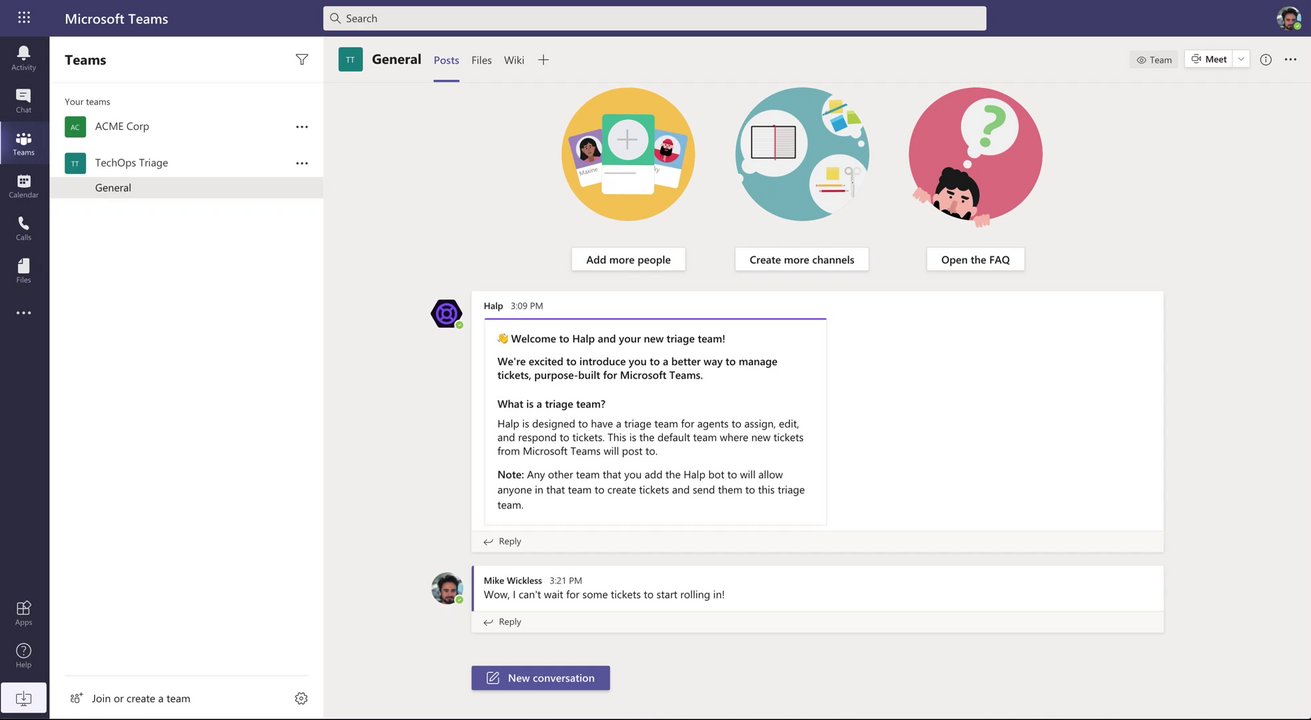Expand the Meet dropdown arrow

tap(1241, 59)
